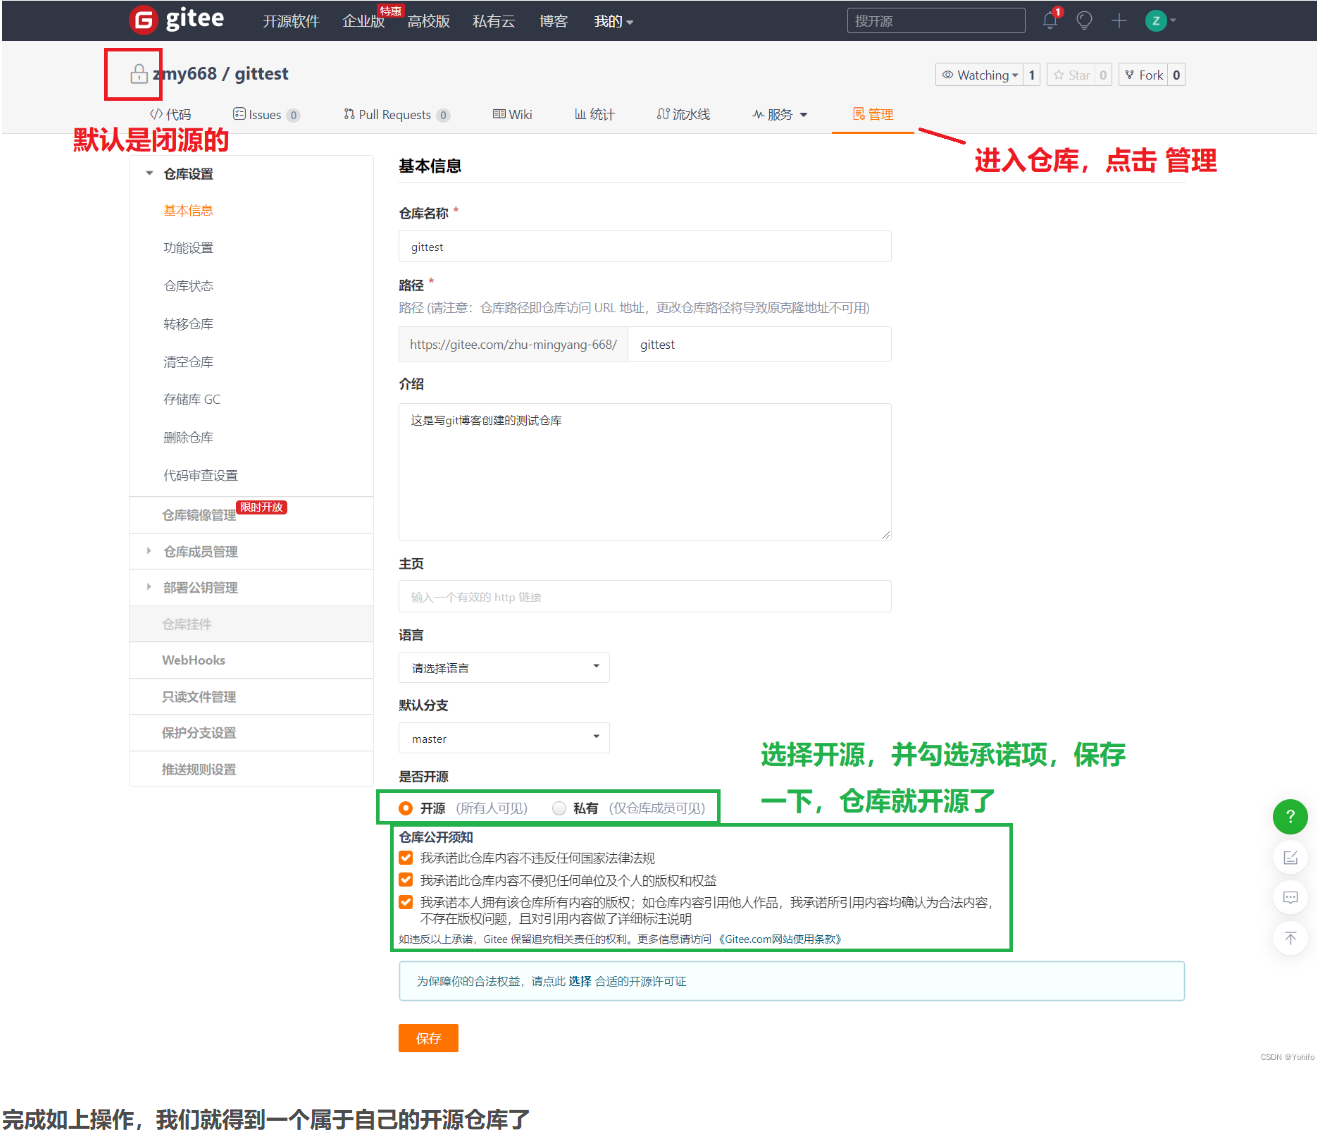Click the Fork button
Image resolution: width=1317 pixels, height=1145 pixels.
[x=1143, y=75]
